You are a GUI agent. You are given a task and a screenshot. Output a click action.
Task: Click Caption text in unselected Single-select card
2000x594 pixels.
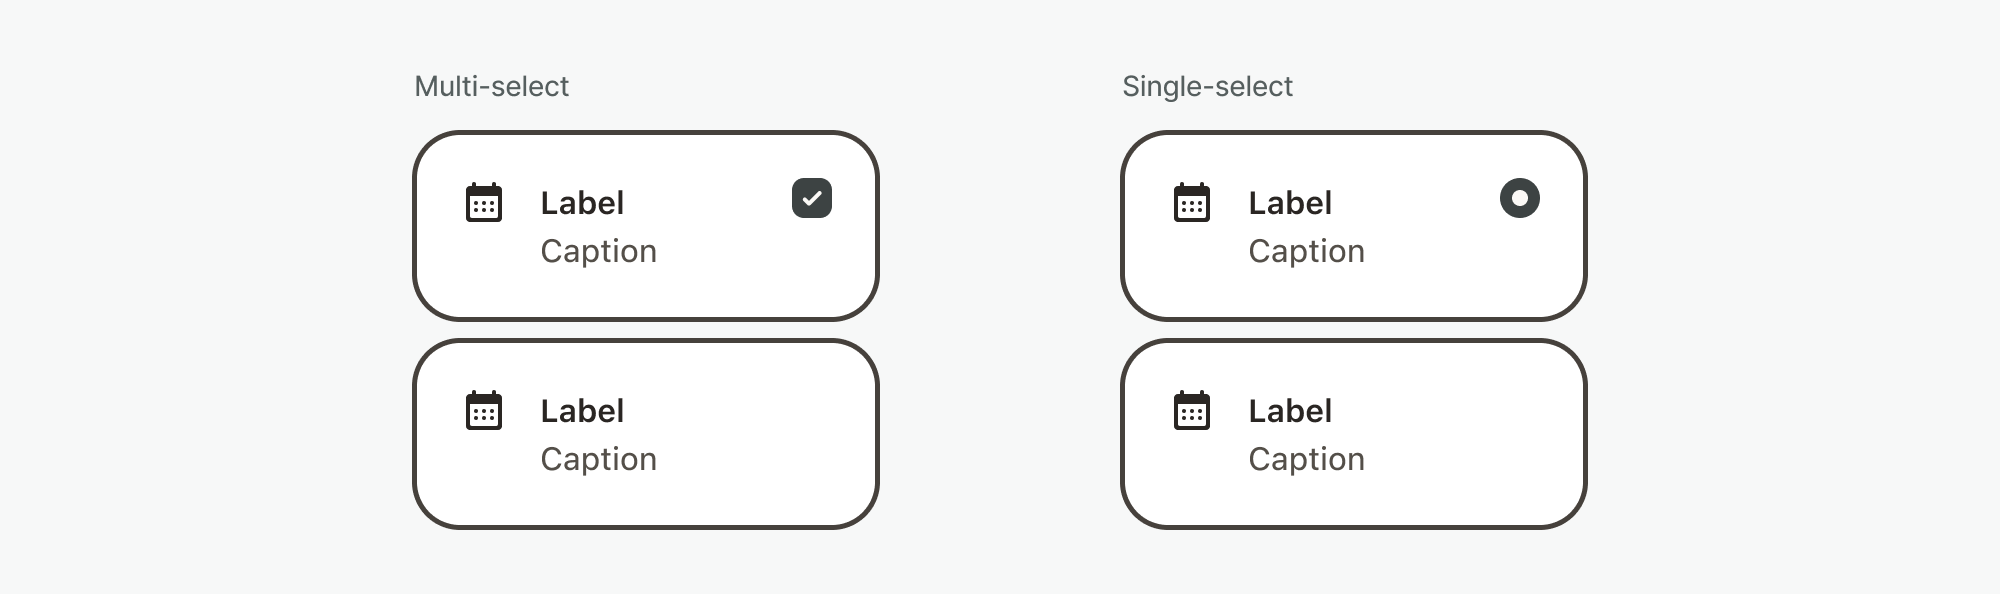pos(1306,459)
